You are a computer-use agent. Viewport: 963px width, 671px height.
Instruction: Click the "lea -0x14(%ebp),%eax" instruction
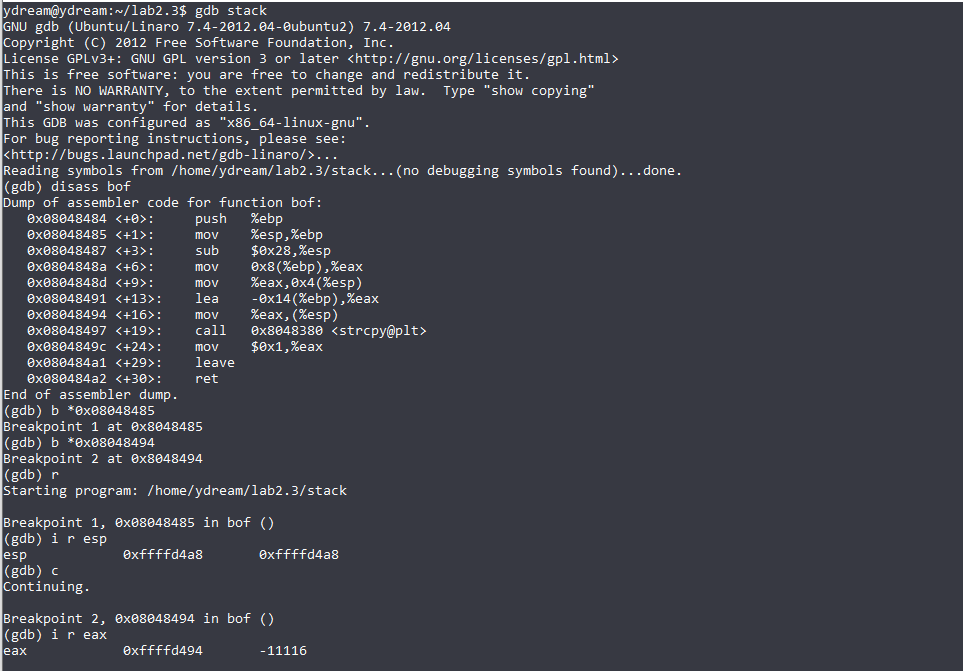pos(287,298)
